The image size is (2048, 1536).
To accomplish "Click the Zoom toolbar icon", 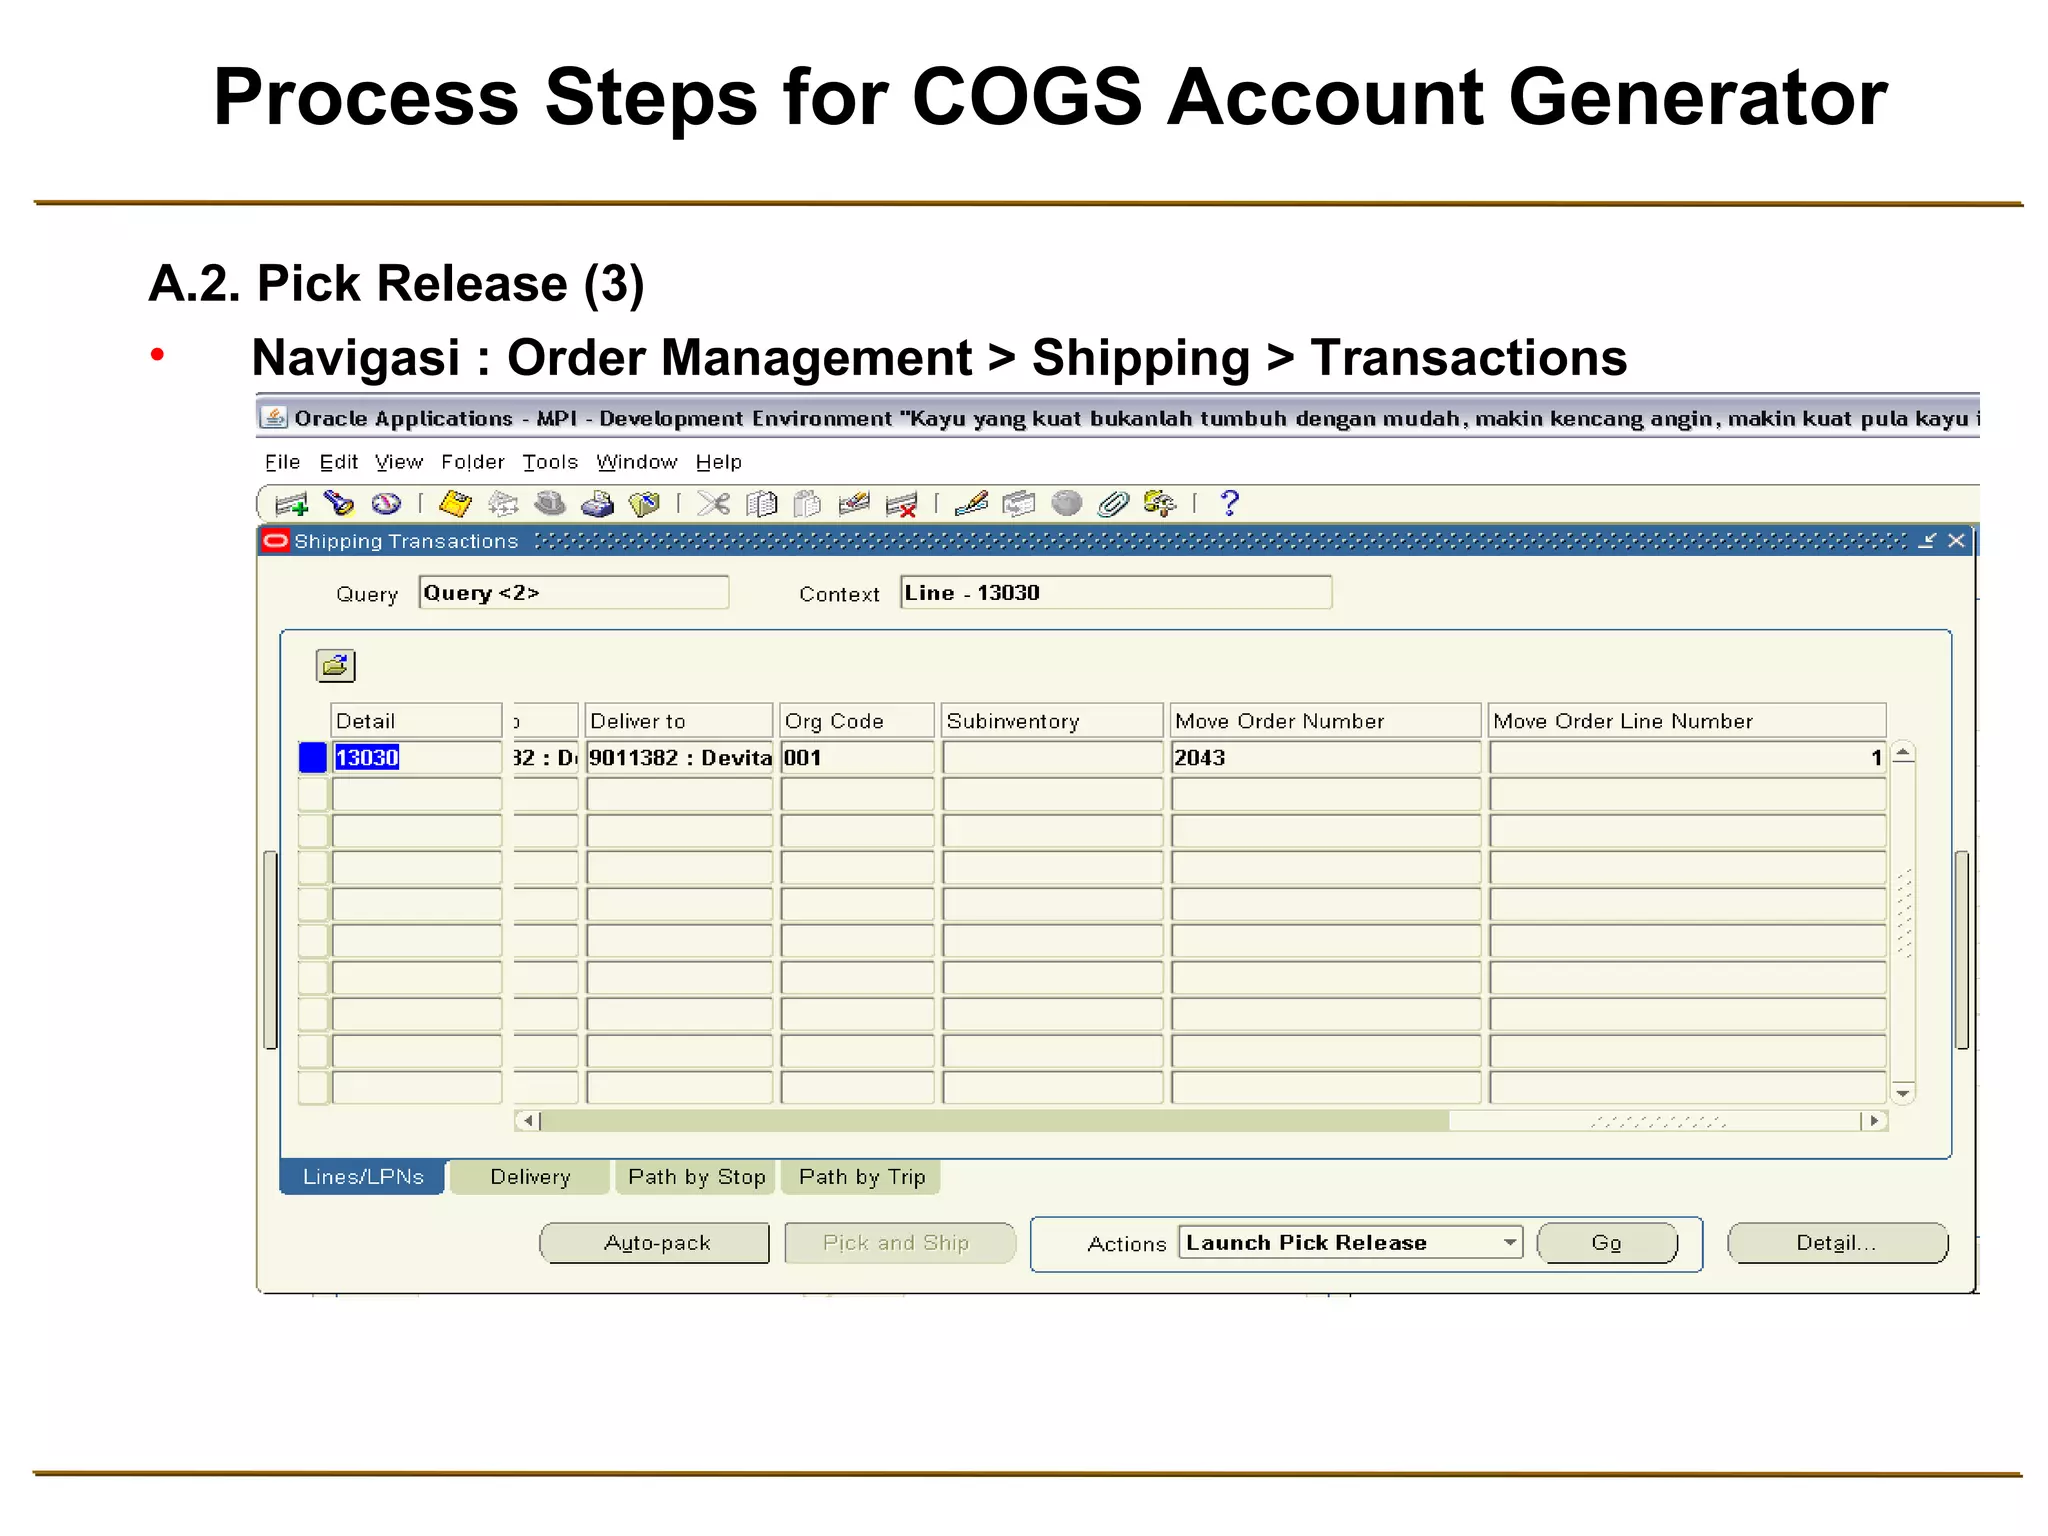I will point(1019,503).
